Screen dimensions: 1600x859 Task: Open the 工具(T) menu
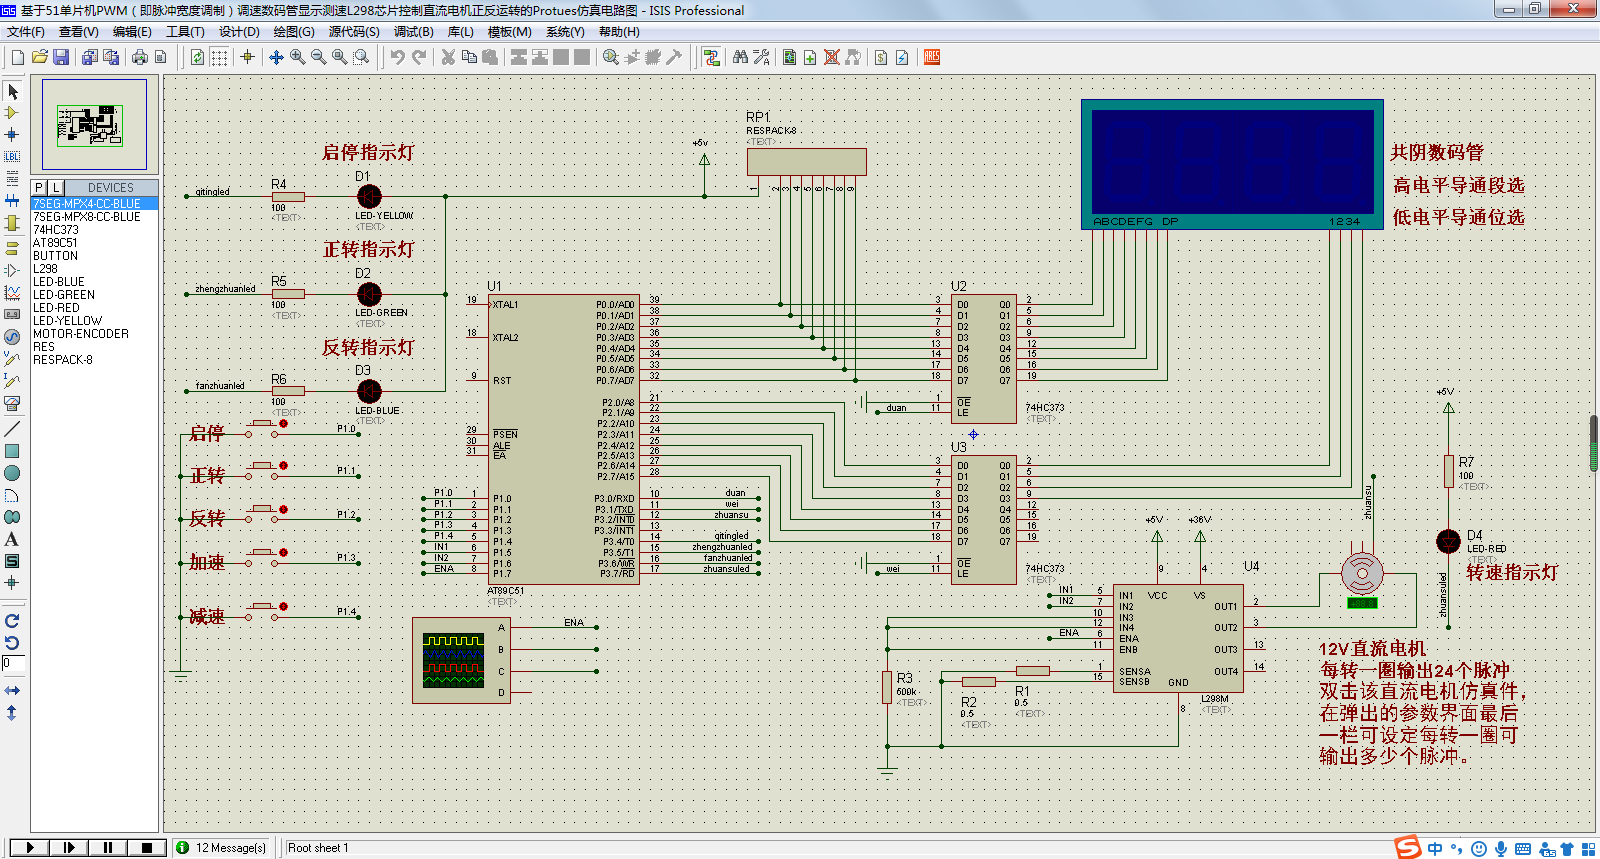click(185, 32)
